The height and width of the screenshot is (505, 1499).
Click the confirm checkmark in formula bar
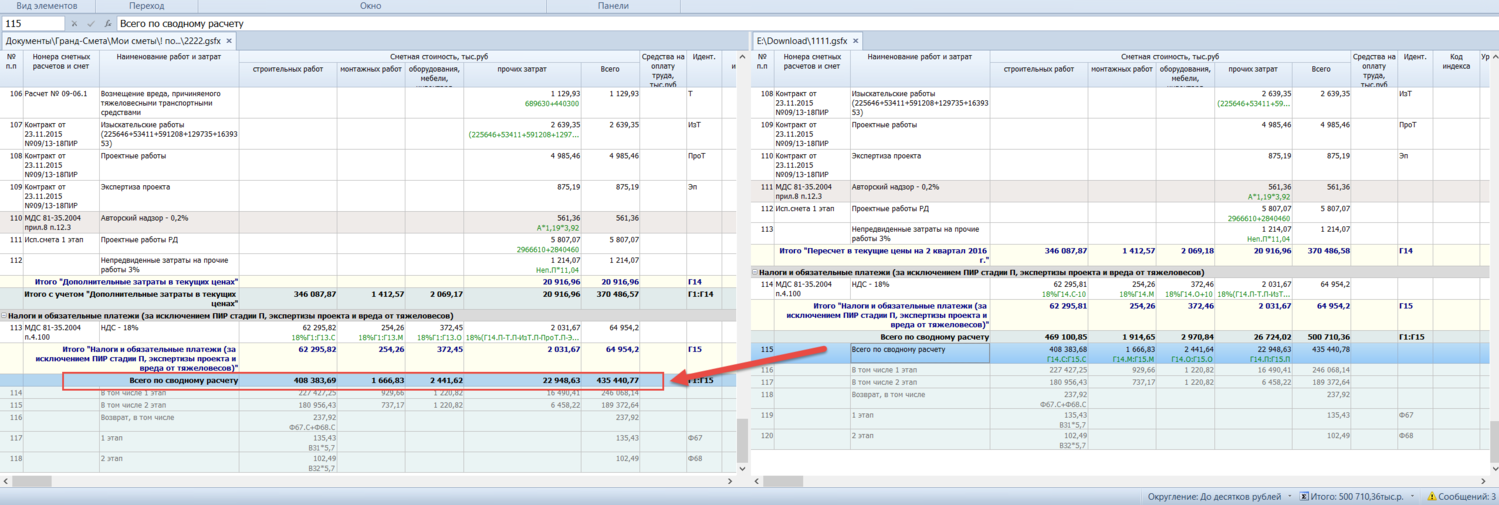click(x=91, y=23)
